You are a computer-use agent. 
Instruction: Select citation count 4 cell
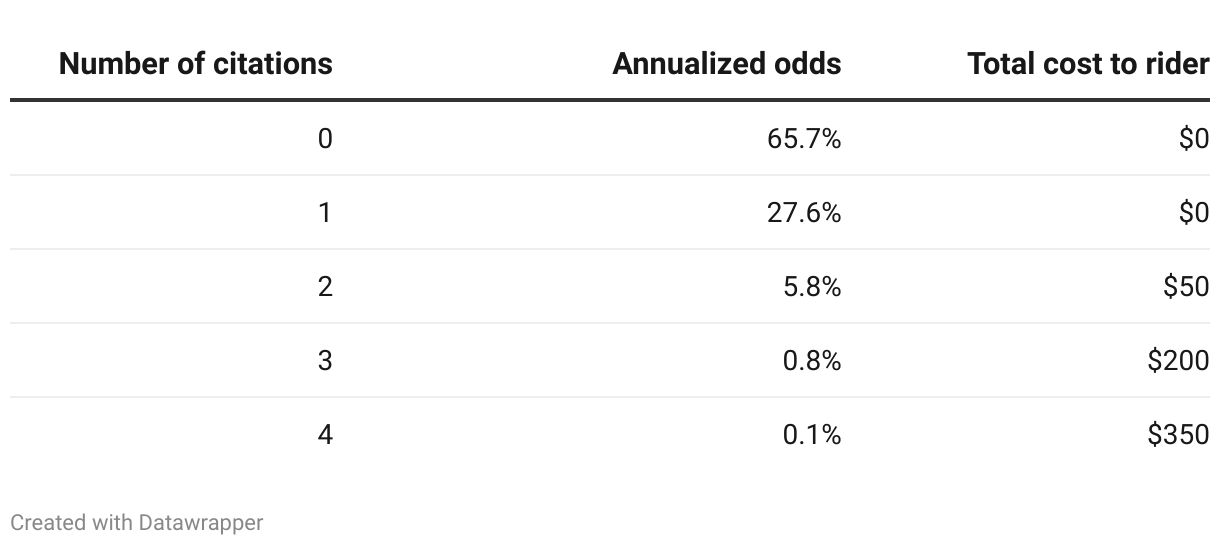click(x=325, y=435)
